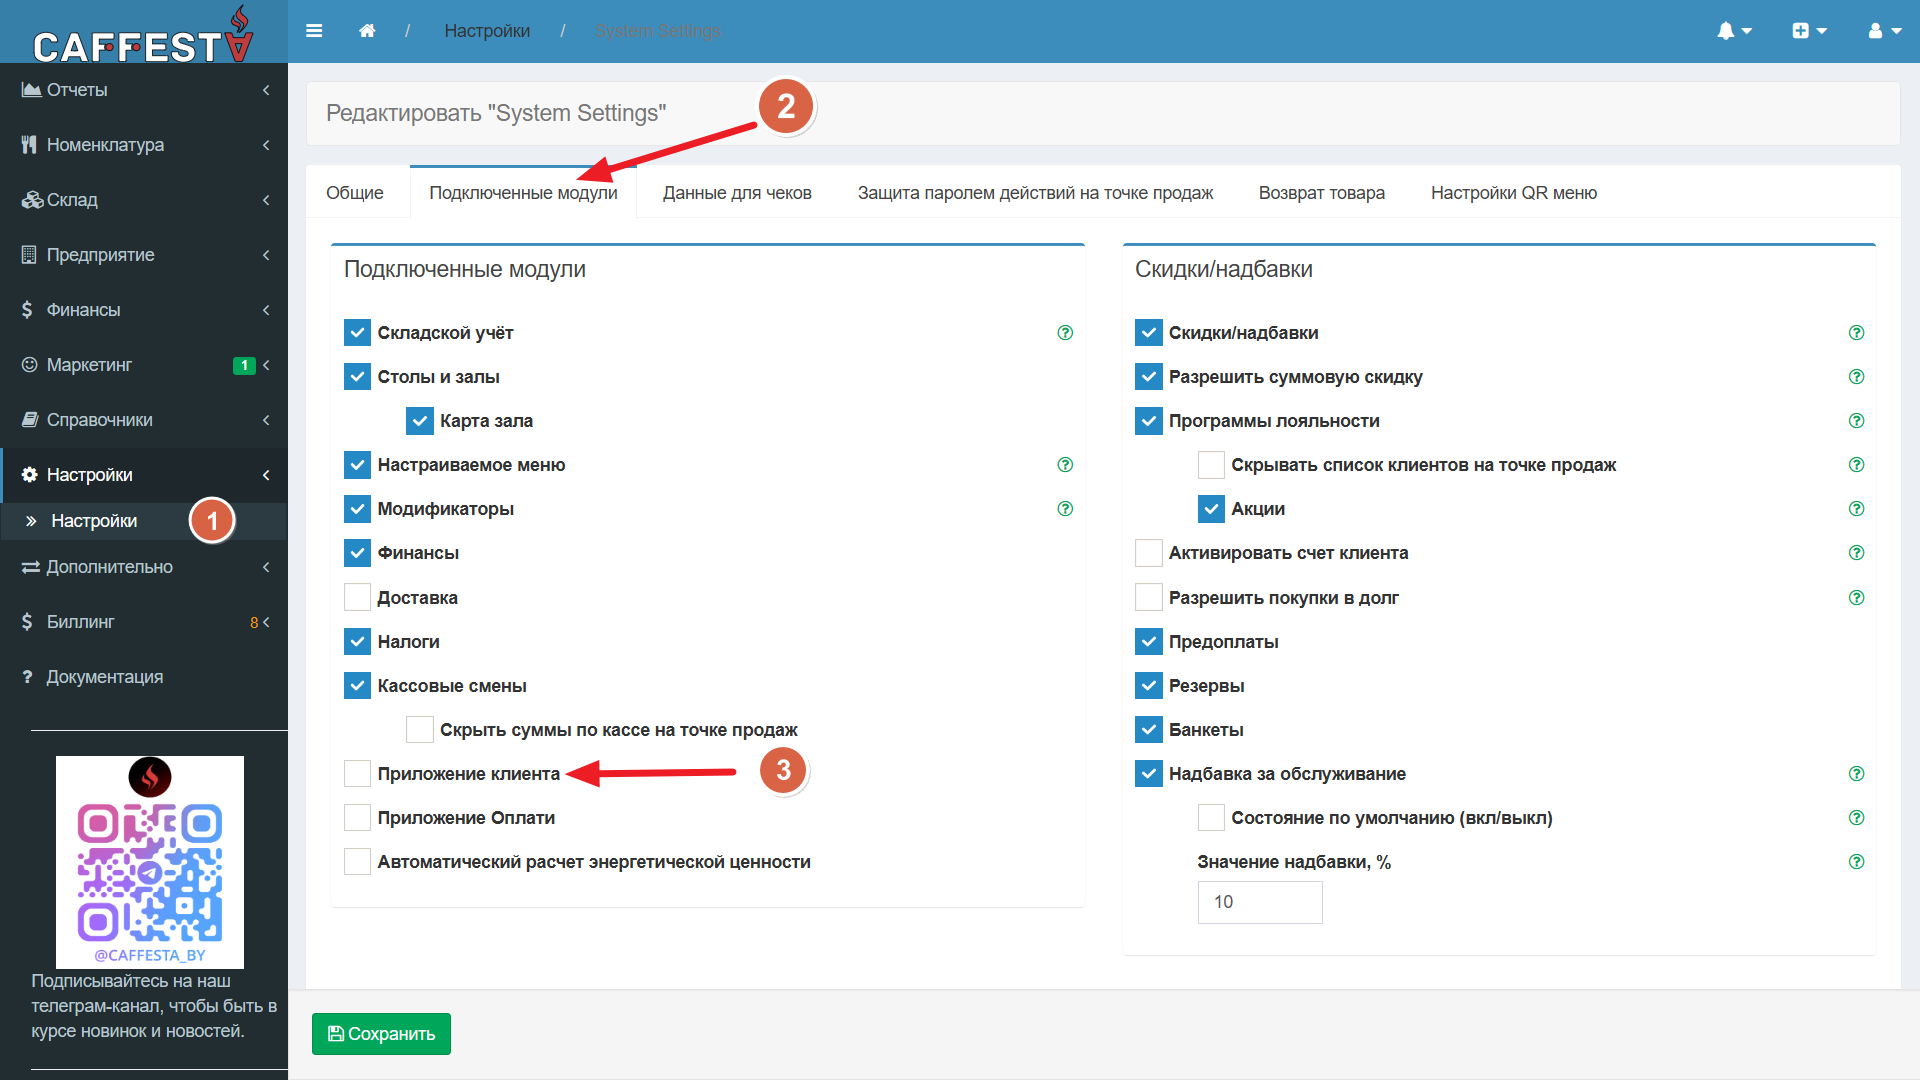Enable Разрешить покупки в долг checkbox
This screenshot has height=1080, width=1920.
(x=1148, y=598)
